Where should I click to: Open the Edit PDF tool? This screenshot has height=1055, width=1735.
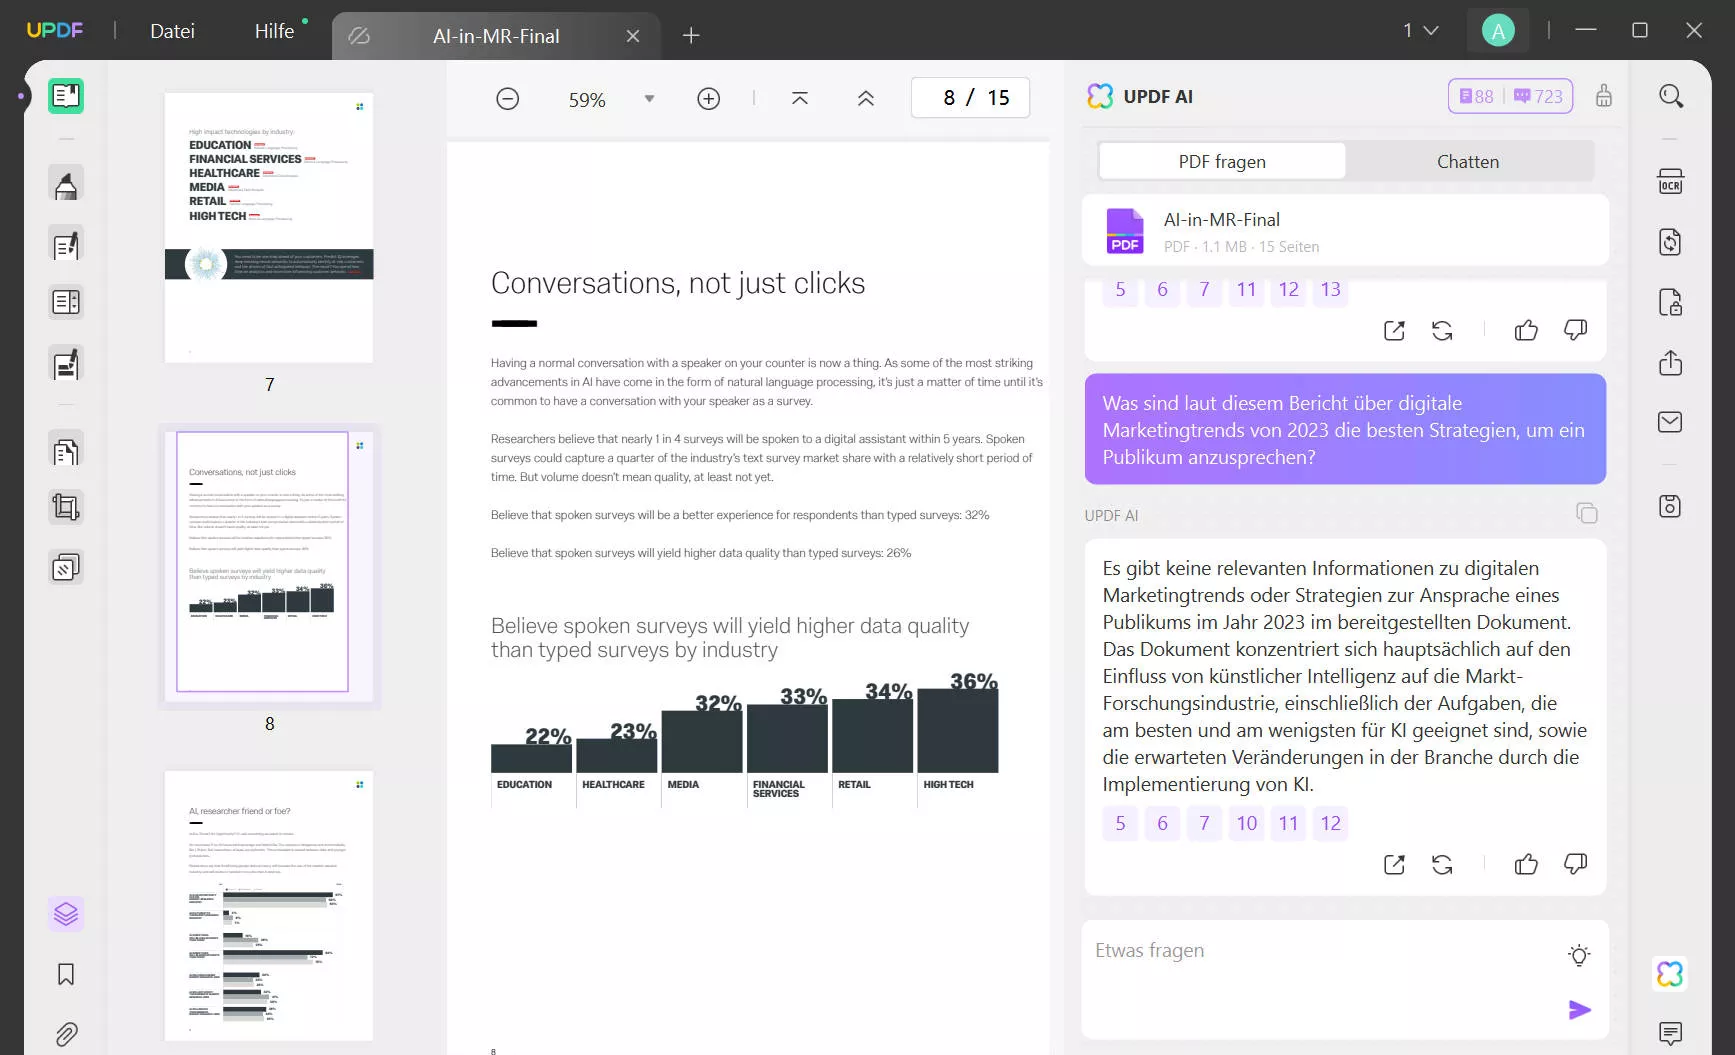[x=66, y=245]
